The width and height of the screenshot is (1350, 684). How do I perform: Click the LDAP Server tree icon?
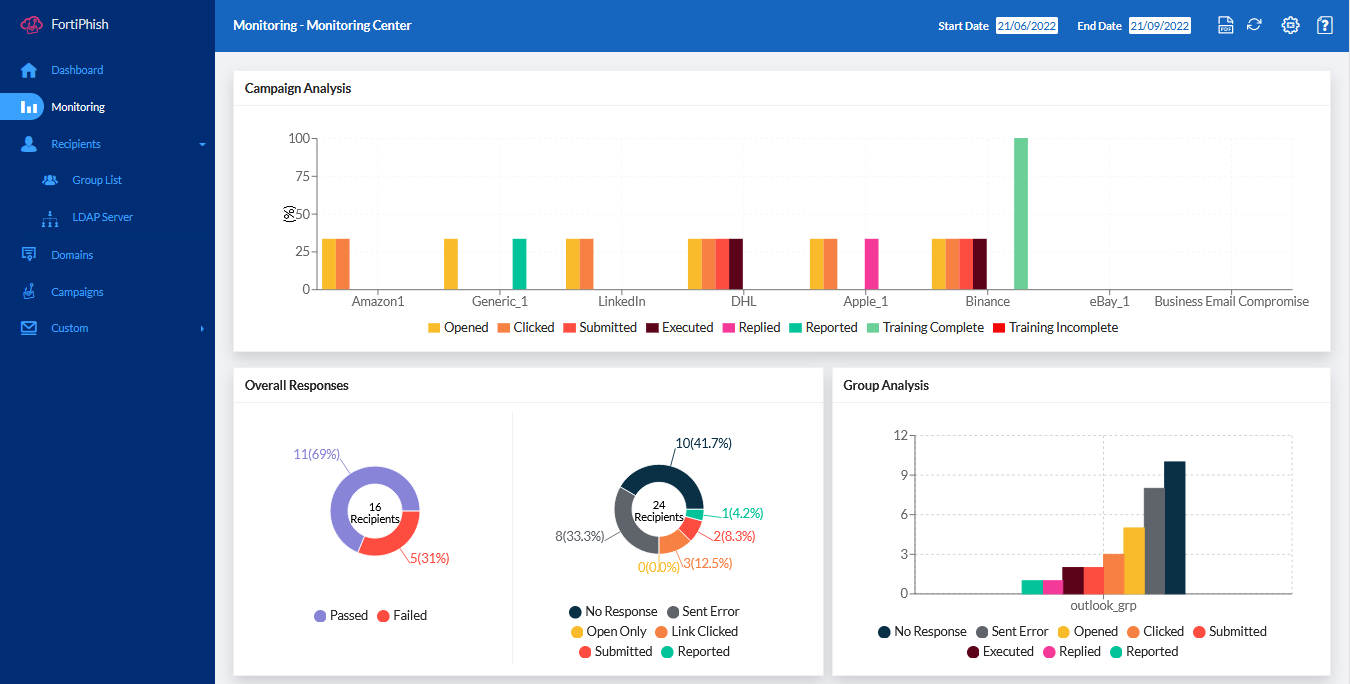click(x=49, y=217)
